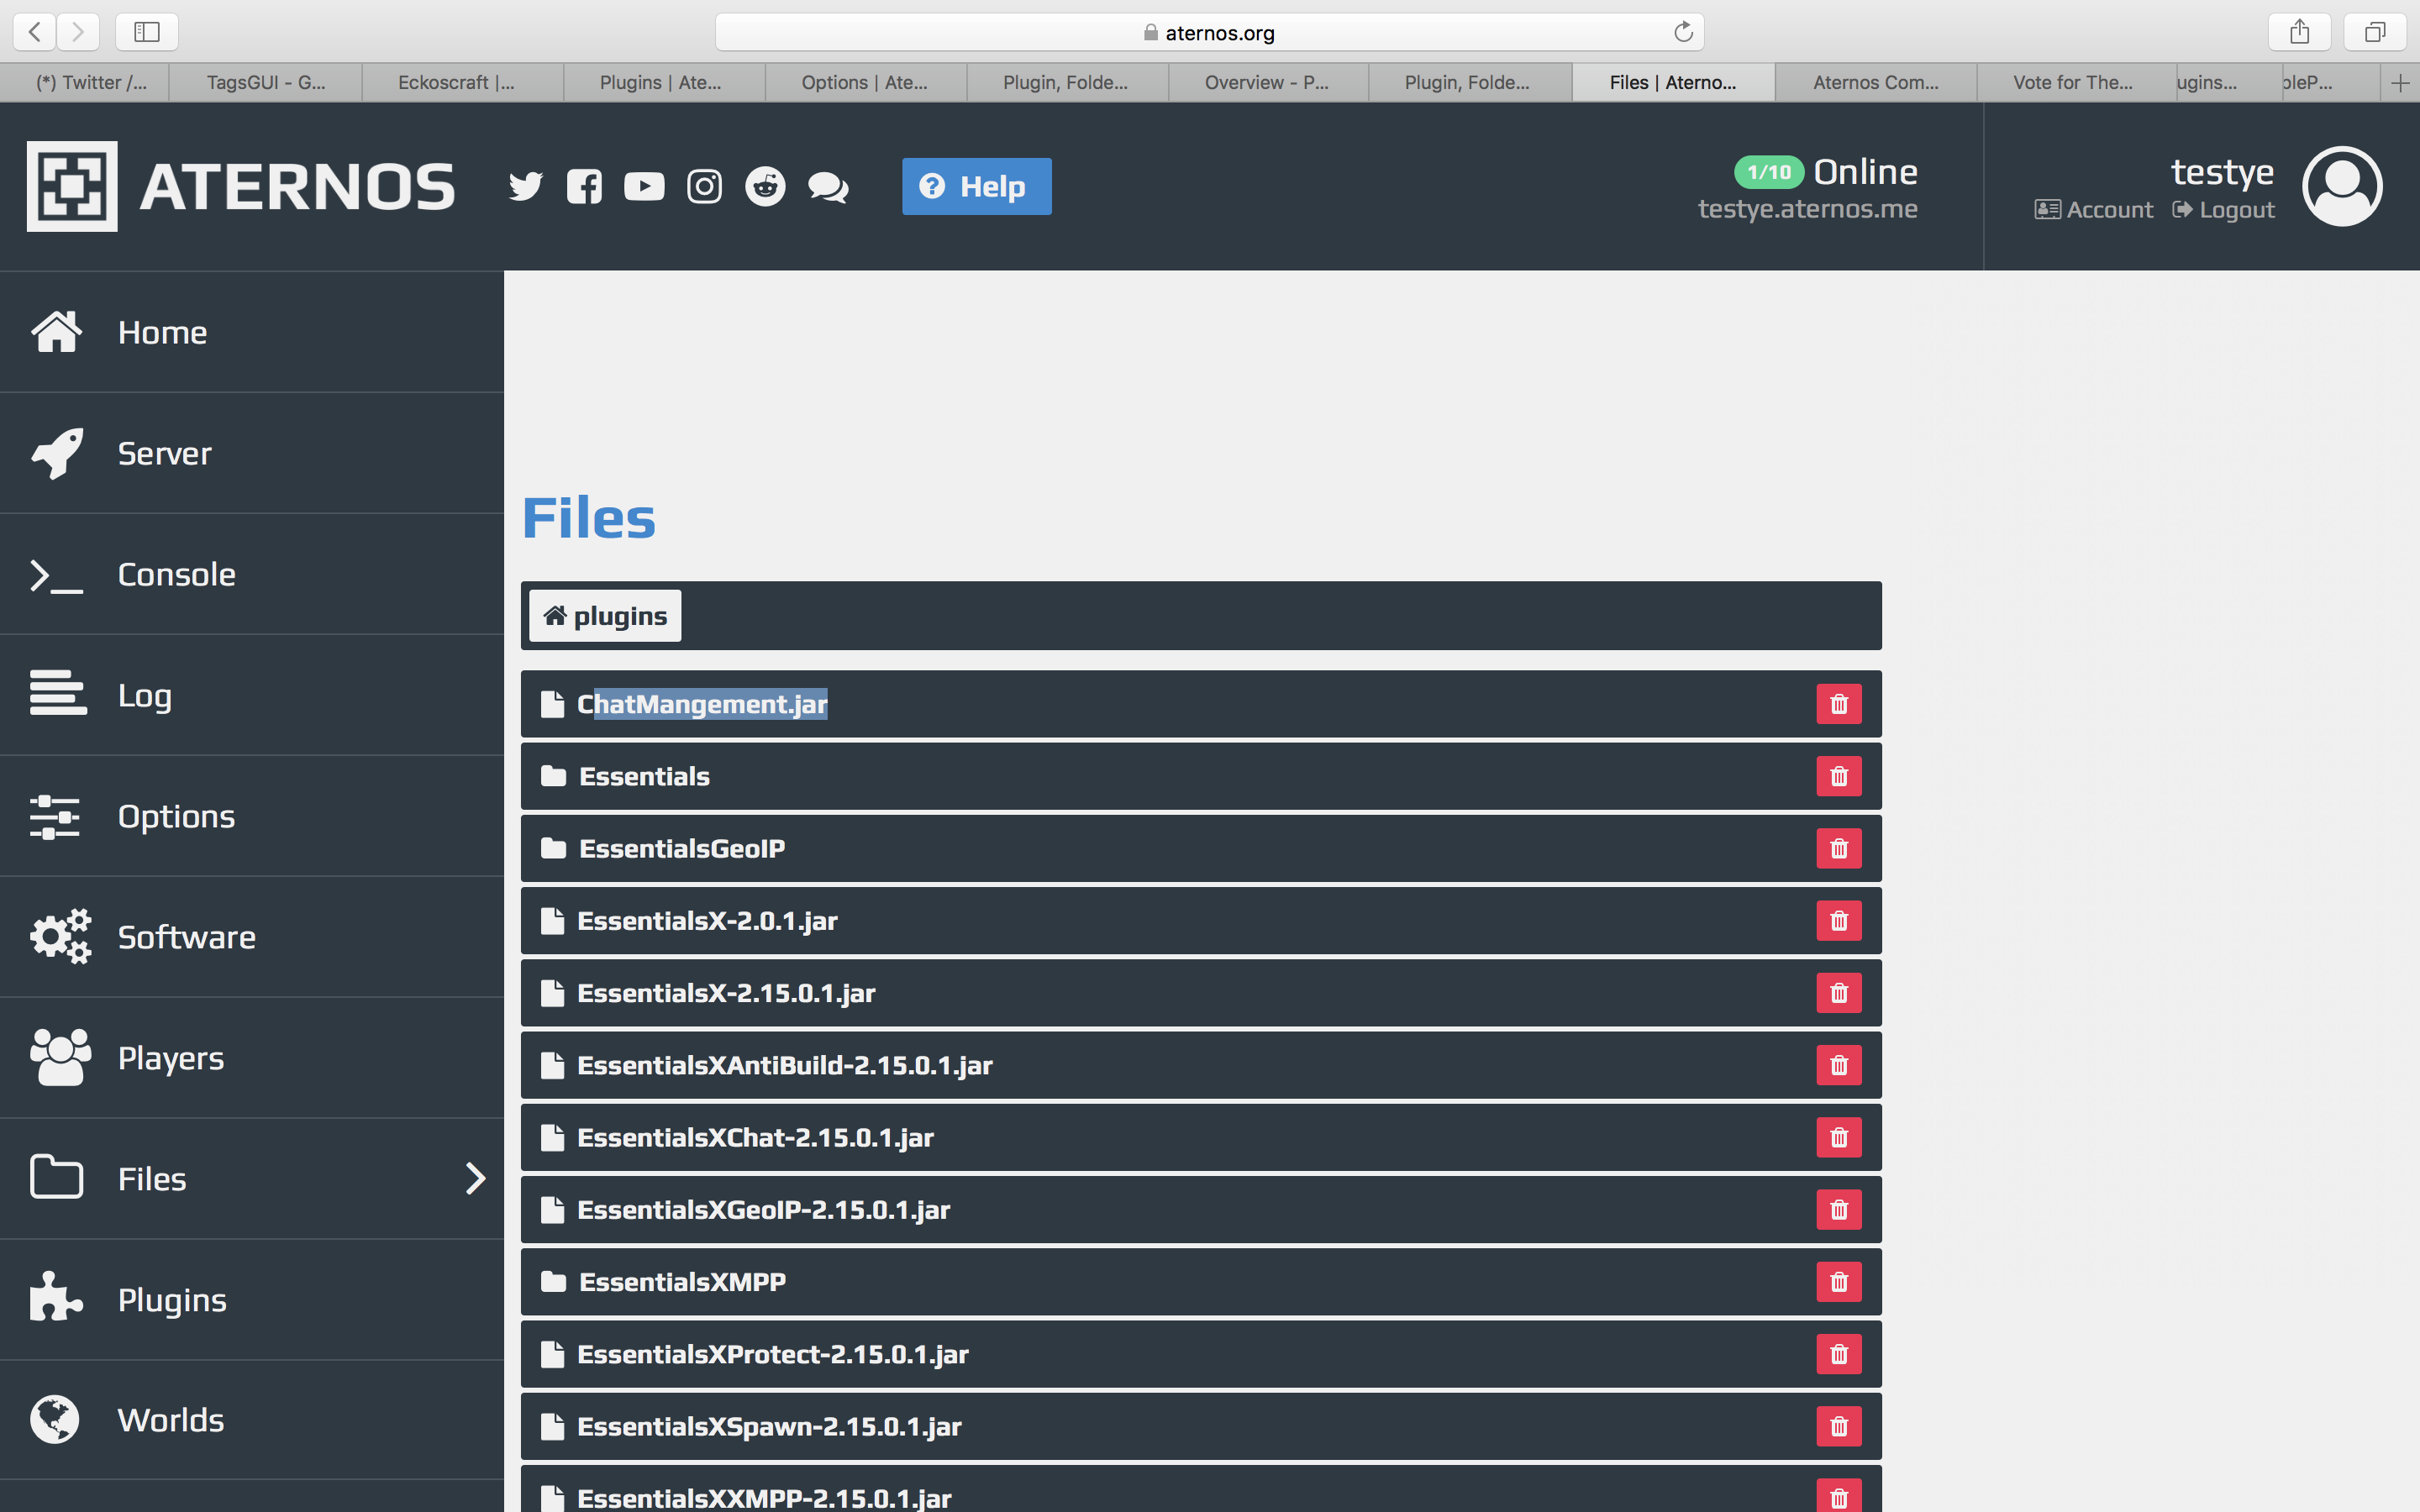The width and height of the screenshot is (2420, 1512).
Task: Open Players in sidebar
Action: (x=252, y=1058)
